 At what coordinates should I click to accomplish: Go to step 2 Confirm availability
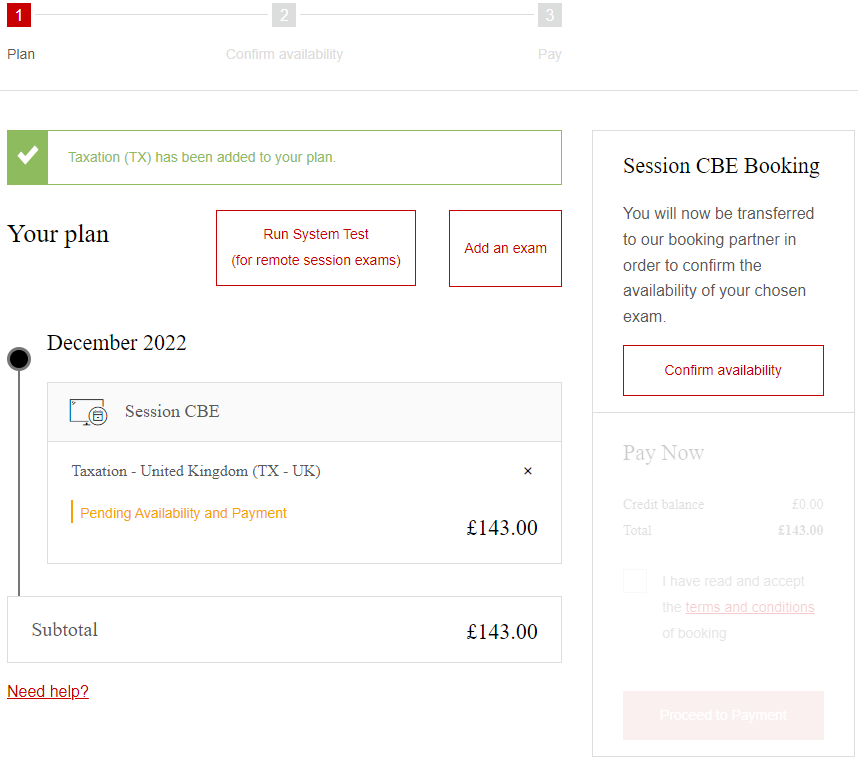coord(284,15)
